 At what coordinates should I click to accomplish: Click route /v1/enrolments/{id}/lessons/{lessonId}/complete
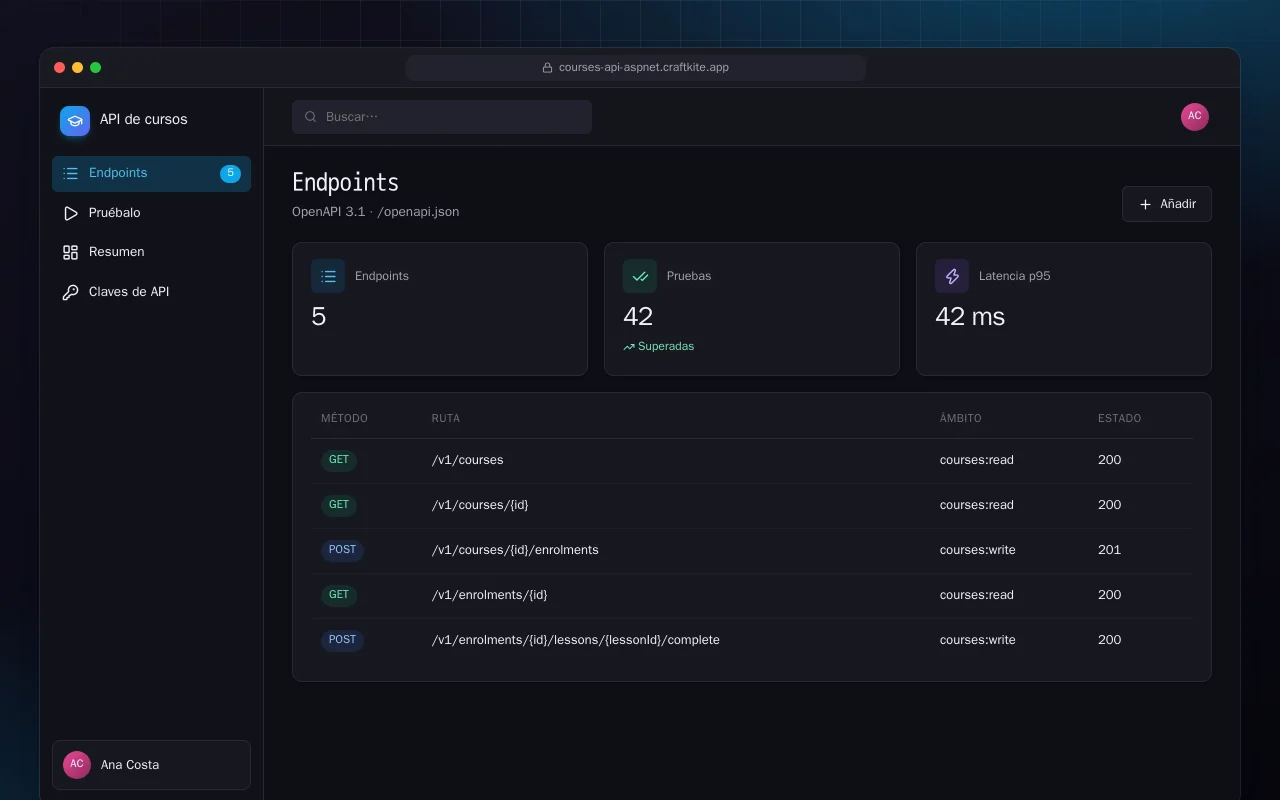coord(576,640)
